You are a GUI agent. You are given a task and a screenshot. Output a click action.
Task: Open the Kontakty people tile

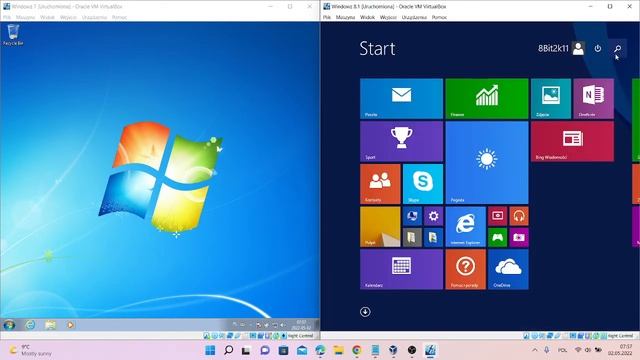click(x=380, y=184)
